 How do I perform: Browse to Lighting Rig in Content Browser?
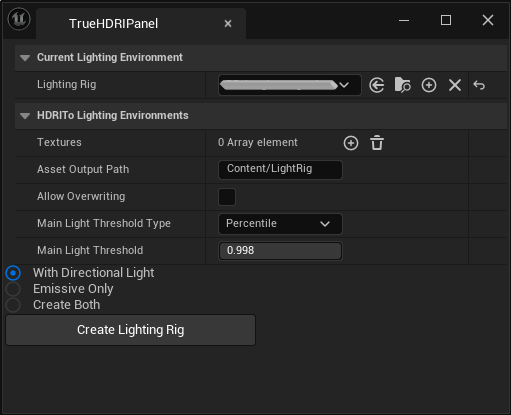click(x=402, y=85)
